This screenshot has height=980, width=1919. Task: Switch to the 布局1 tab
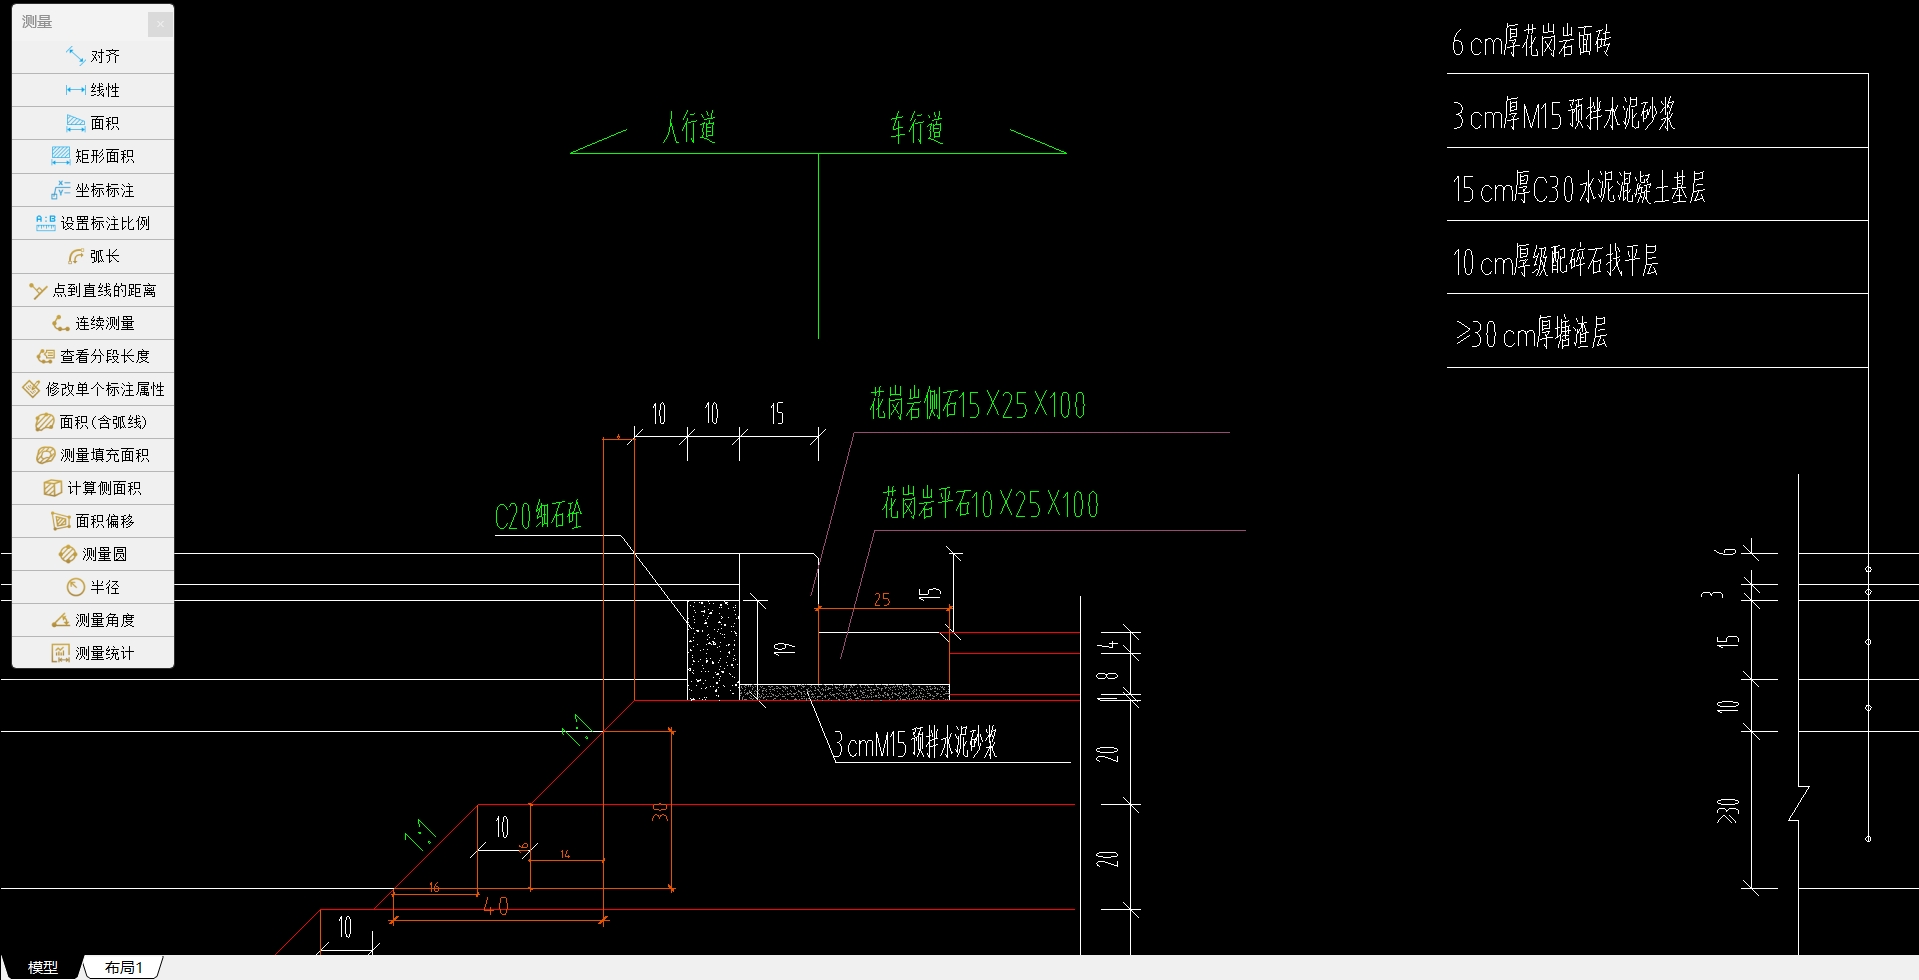pyautogui.click(x=123, y=967)
